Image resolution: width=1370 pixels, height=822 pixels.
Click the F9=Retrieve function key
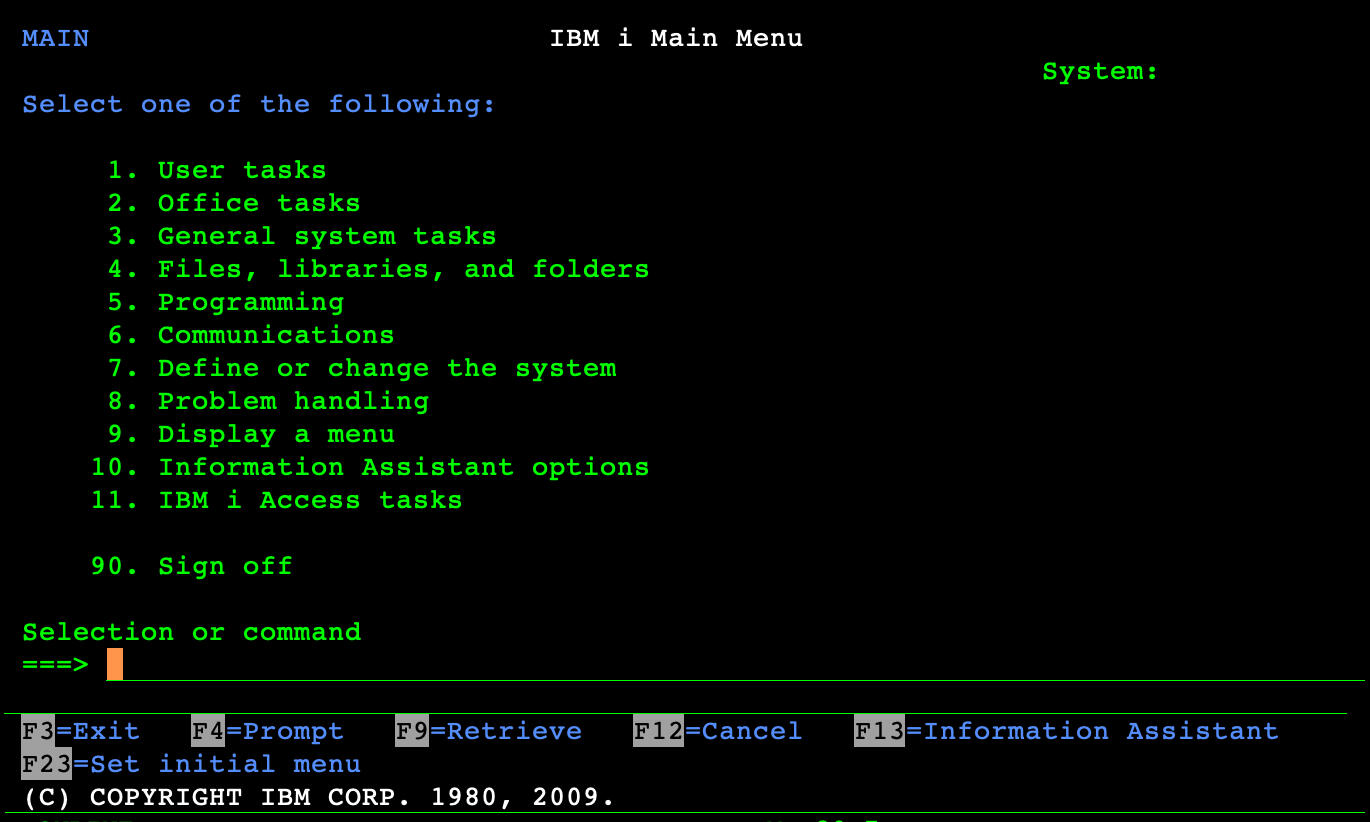(489, 731)
